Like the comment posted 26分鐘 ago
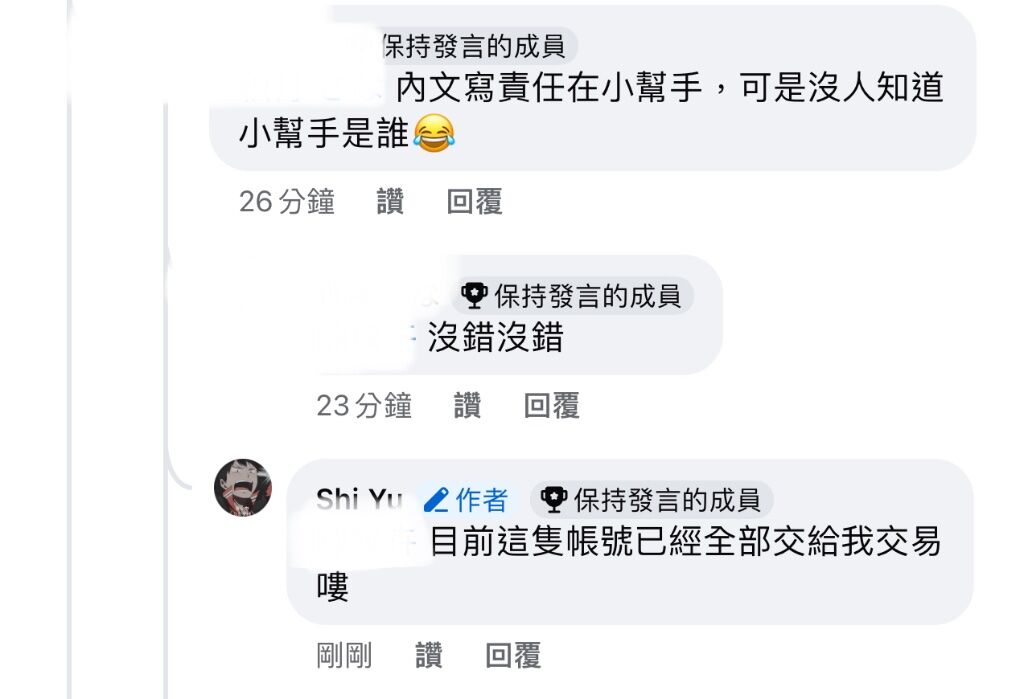The height and width of the screenshot is (699, 1024). click(390, 201)
